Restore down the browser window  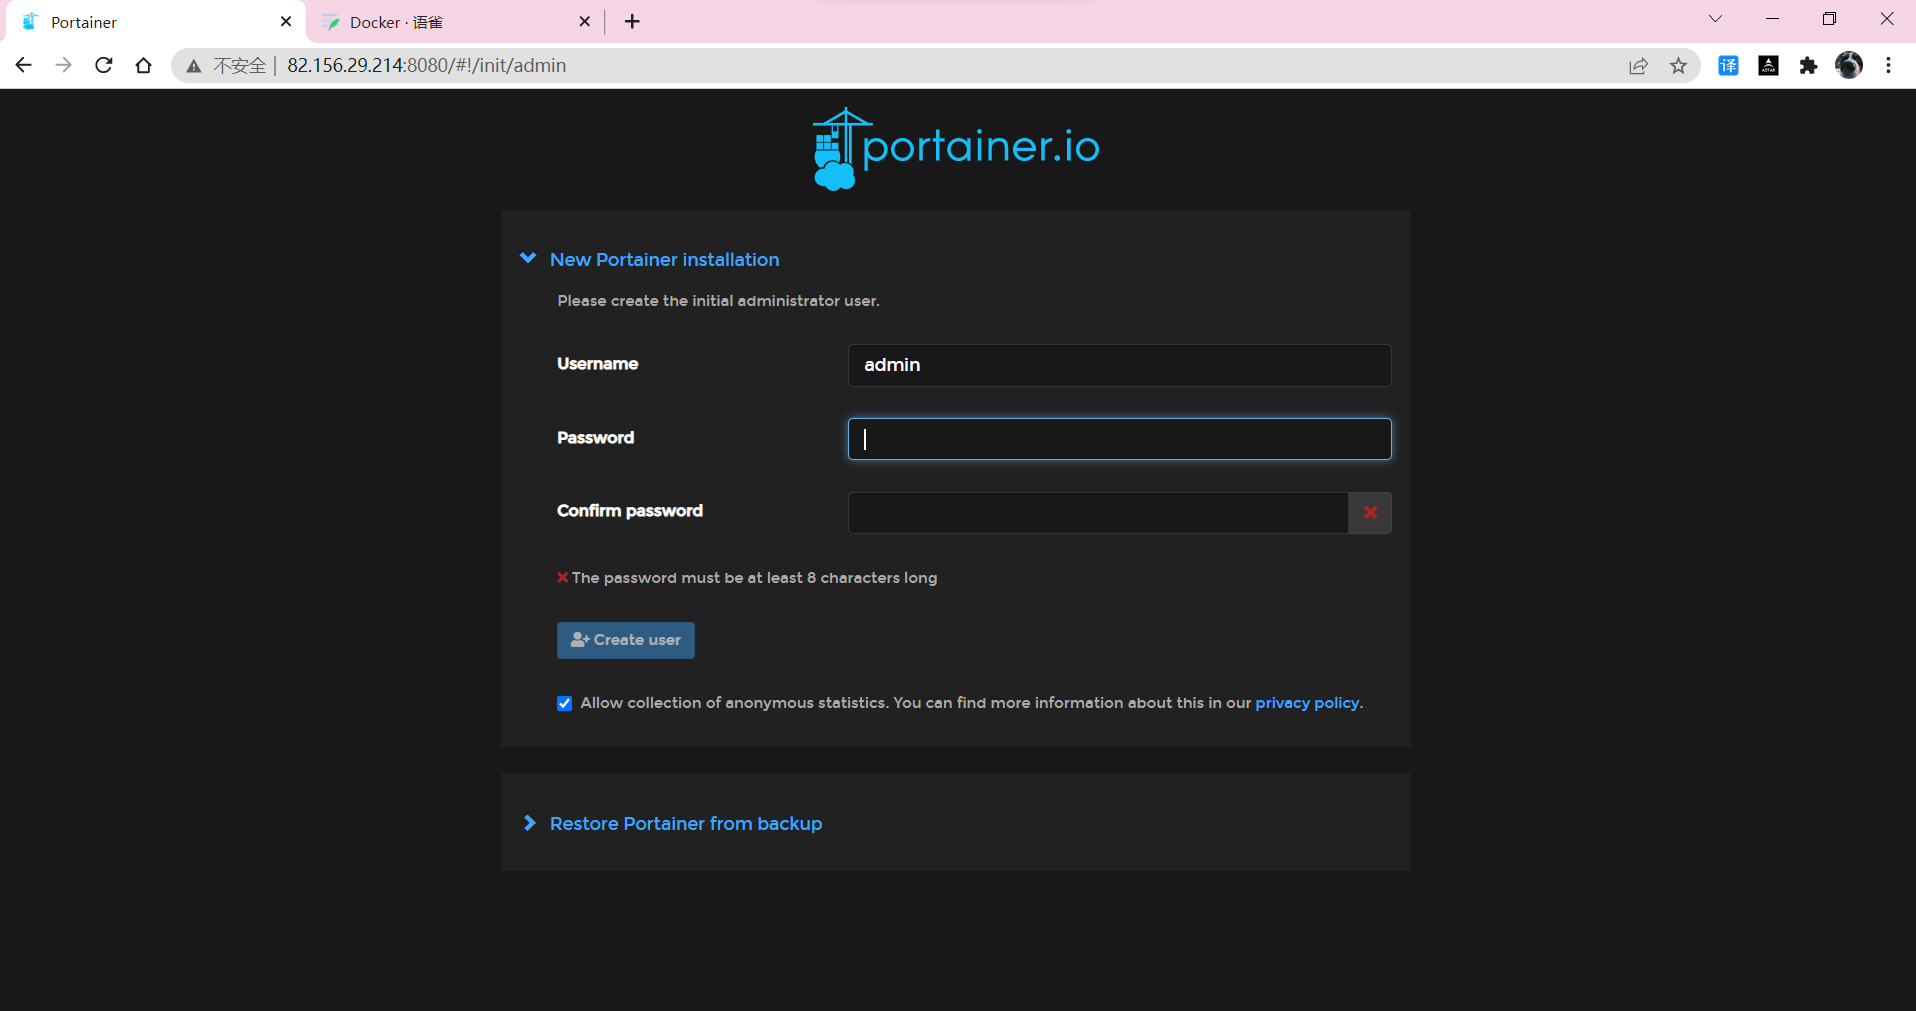pos(1830,19)
